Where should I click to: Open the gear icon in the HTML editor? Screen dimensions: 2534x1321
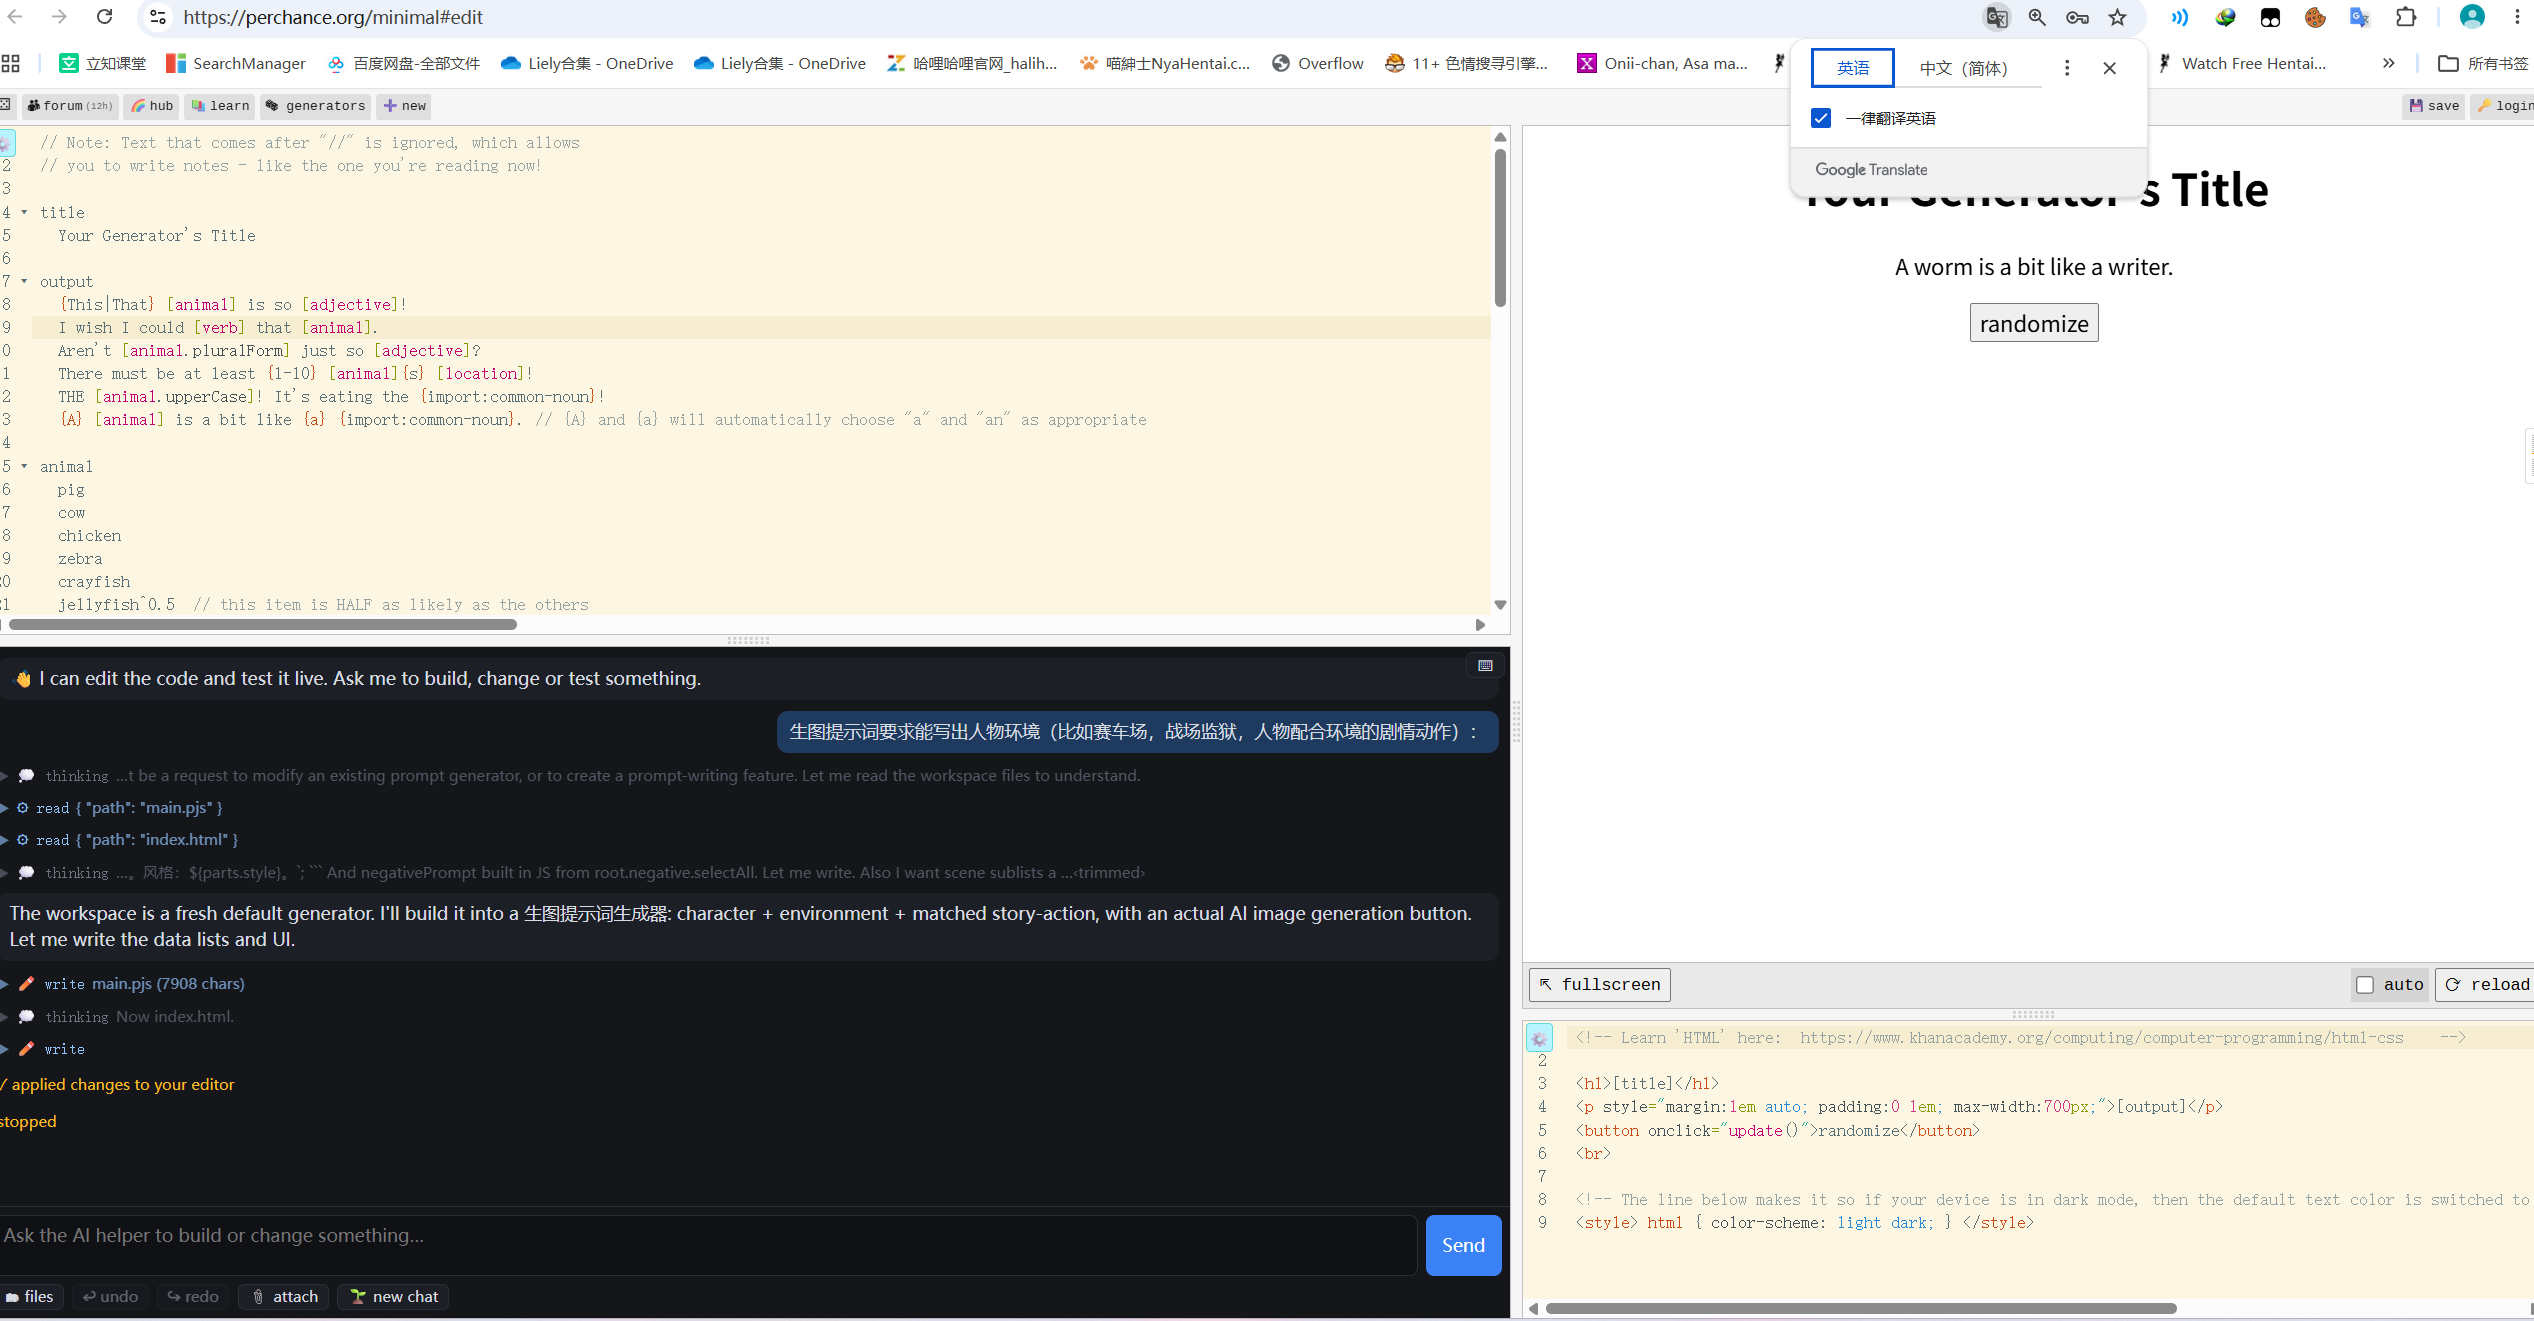tap(1539, 1038)
